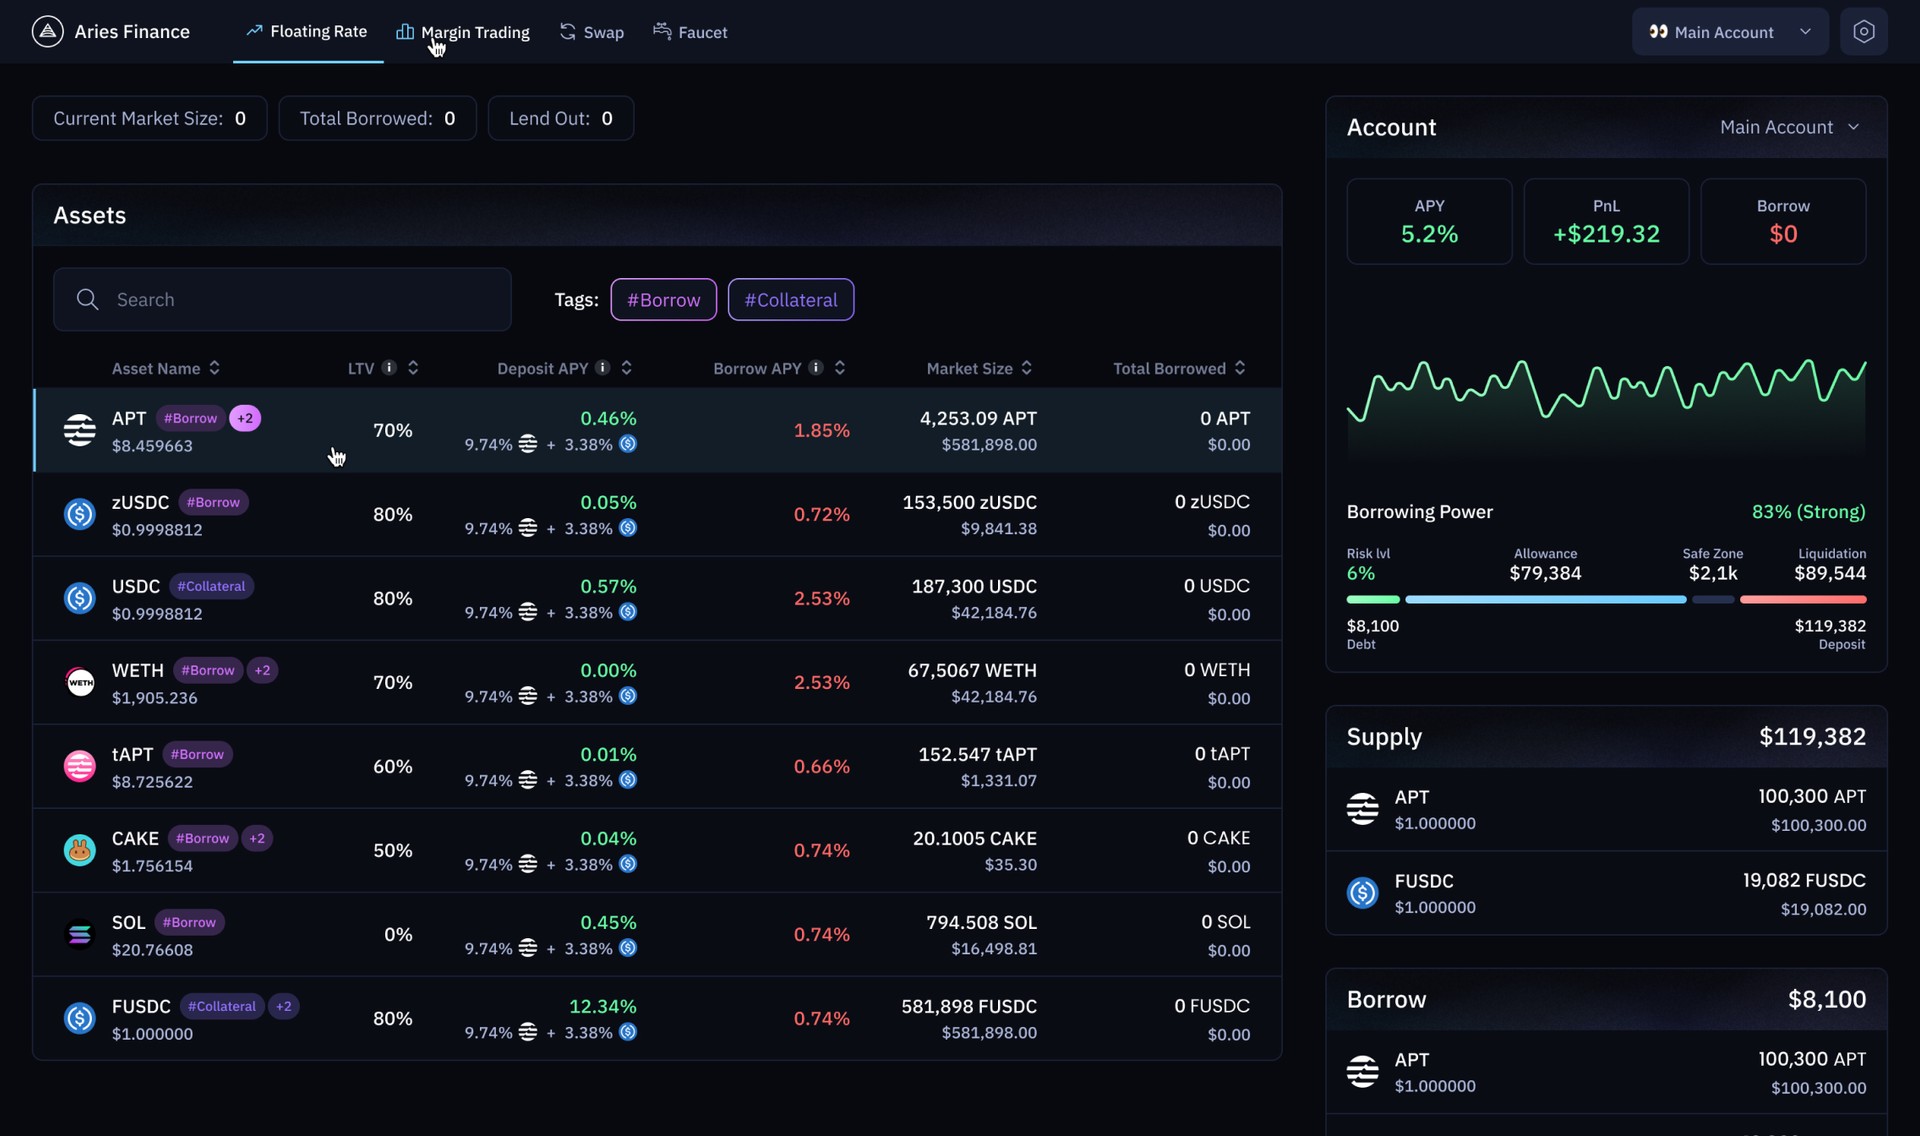Click the USDC token icon in the USDC row

point(80,598)
